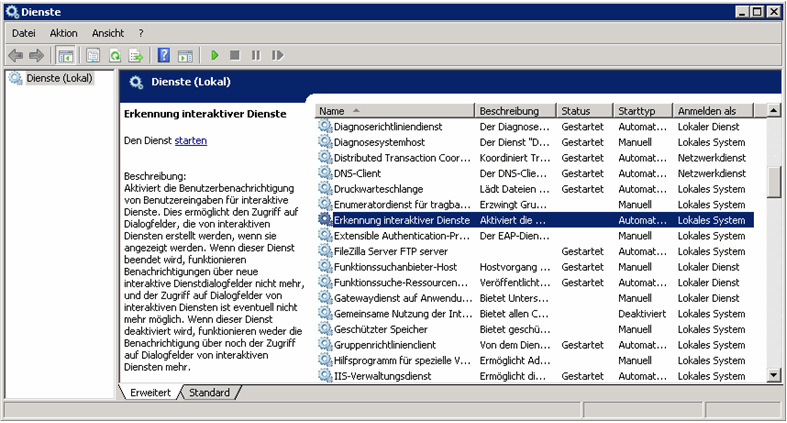Toggle the console tree show/hide icon
787x423 pixels.
pos(65,55)
